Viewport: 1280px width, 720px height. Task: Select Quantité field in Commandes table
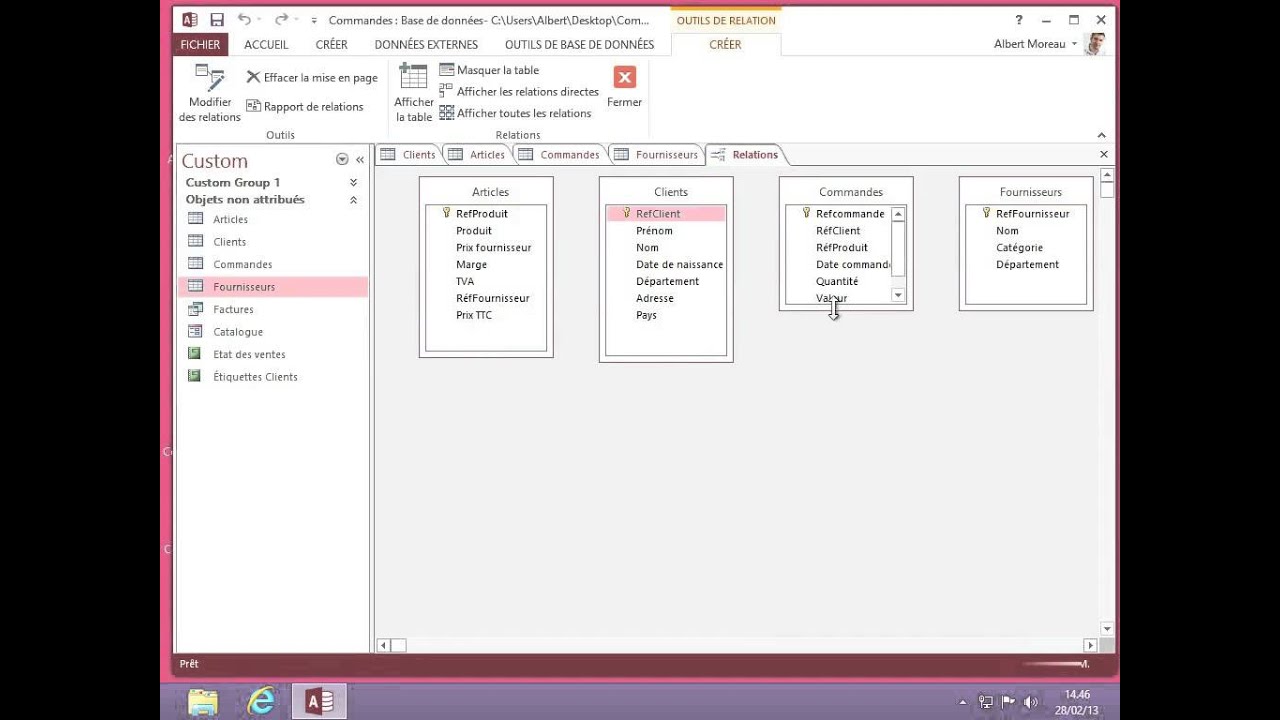838,282
